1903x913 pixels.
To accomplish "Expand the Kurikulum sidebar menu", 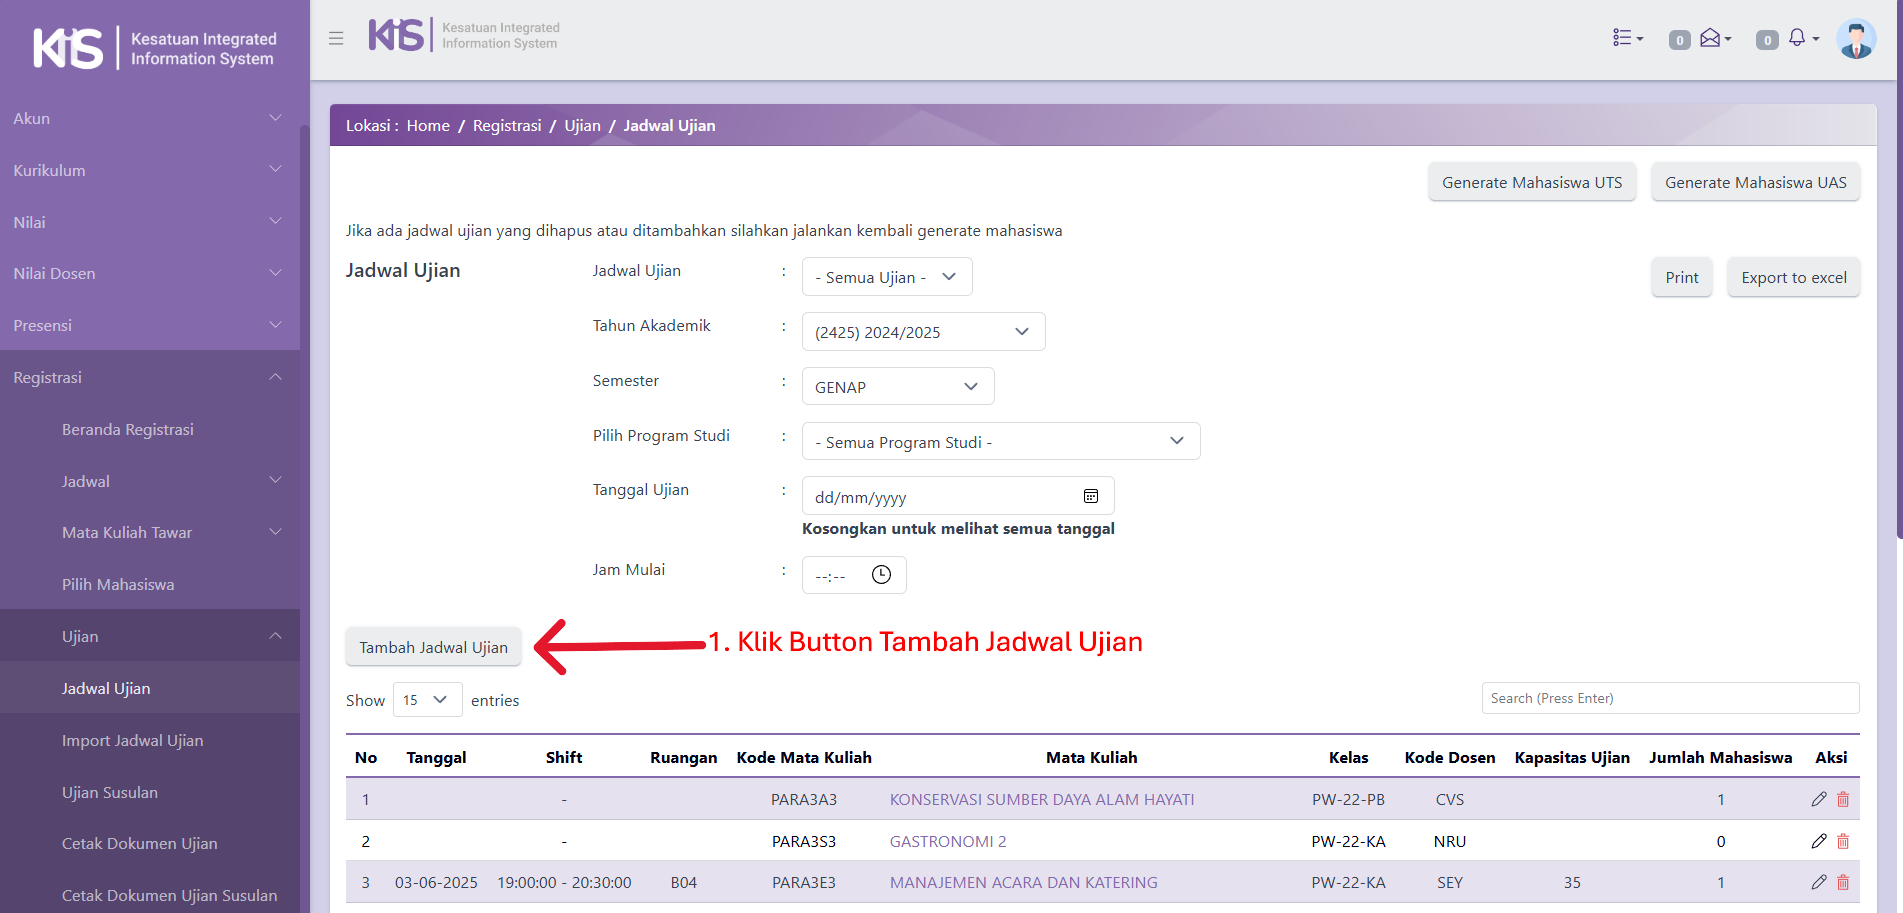I will click(149, 170).
